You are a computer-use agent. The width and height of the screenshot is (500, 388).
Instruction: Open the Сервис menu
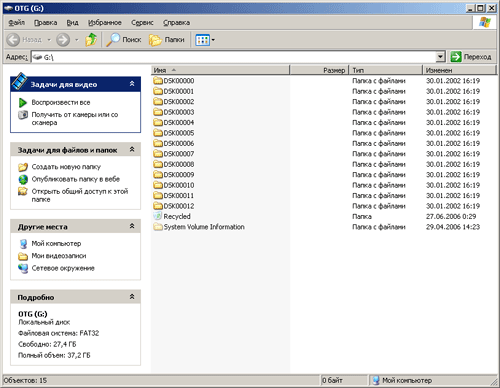click(x=142, y=23)
